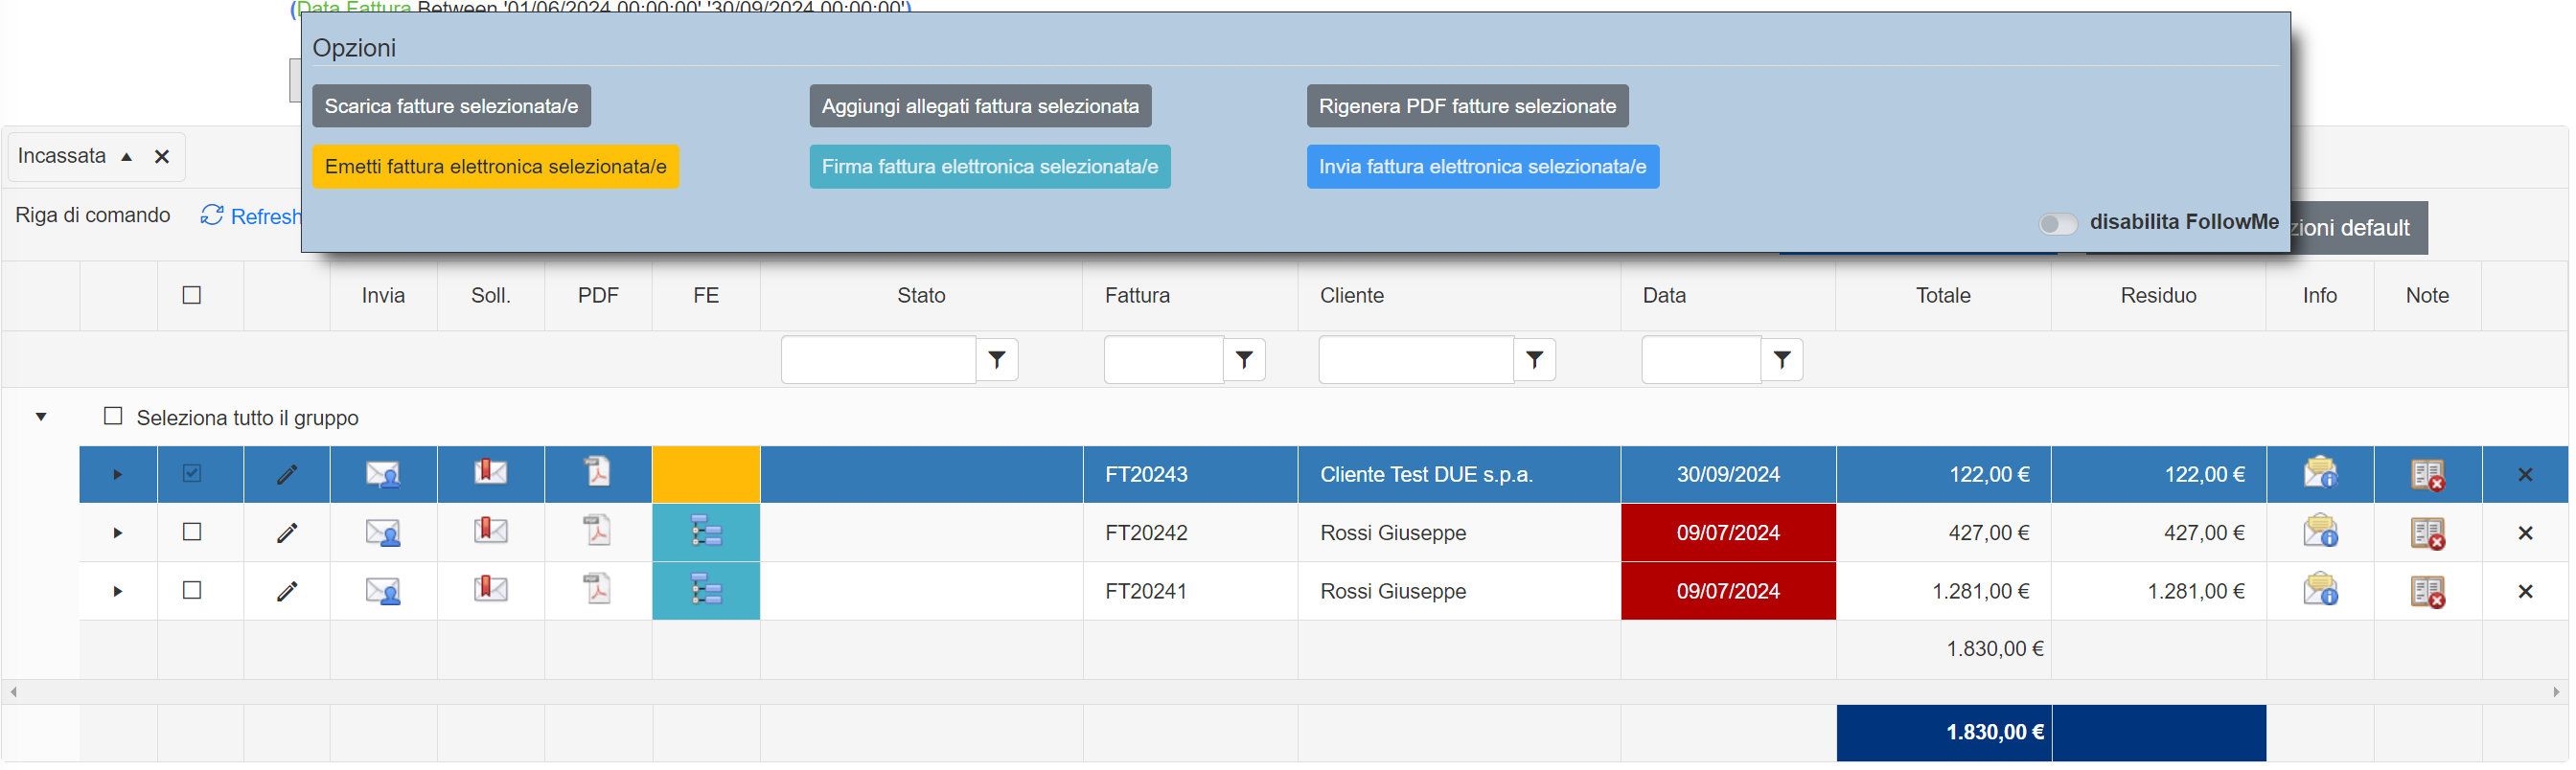This screenshot has width=2576, height=770.
Task: Expand the row details for FT20243
Action: (118, 475)
